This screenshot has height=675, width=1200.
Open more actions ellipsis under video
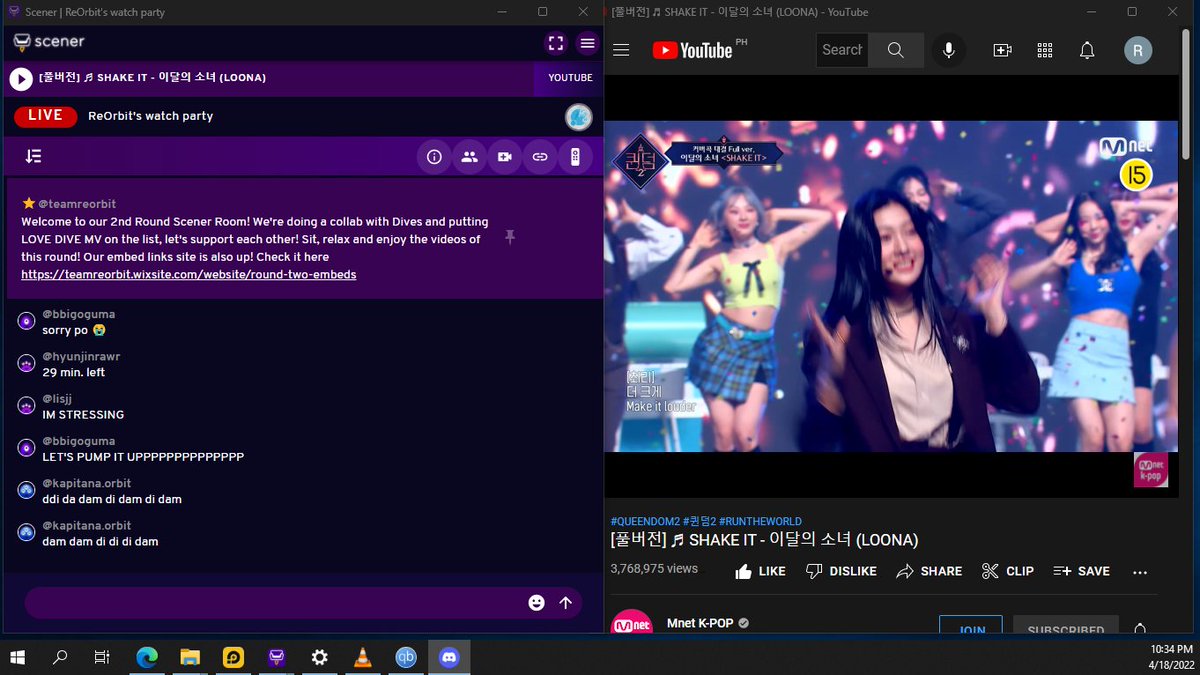(x=1140, y=572)
